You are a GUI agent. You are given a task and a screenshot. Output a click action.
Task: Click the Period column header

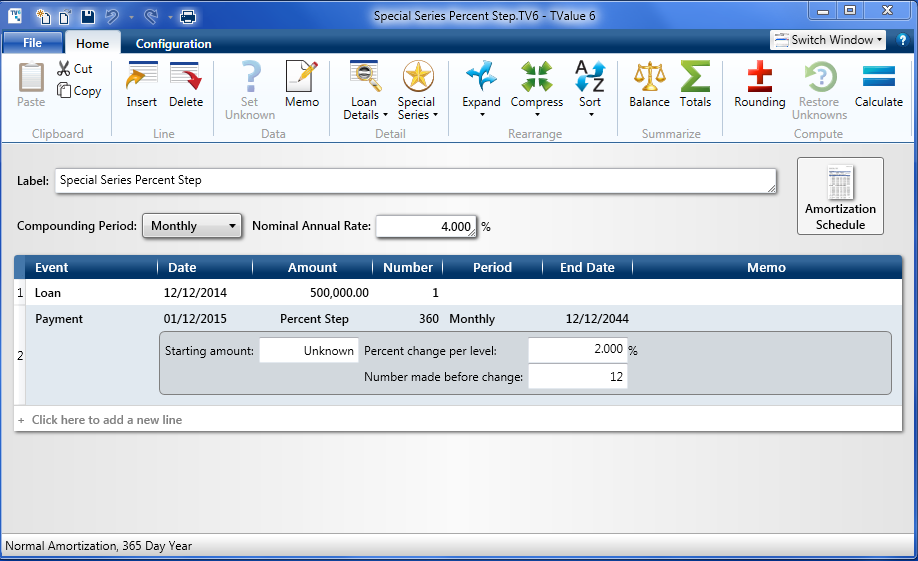tap(492, 268)
